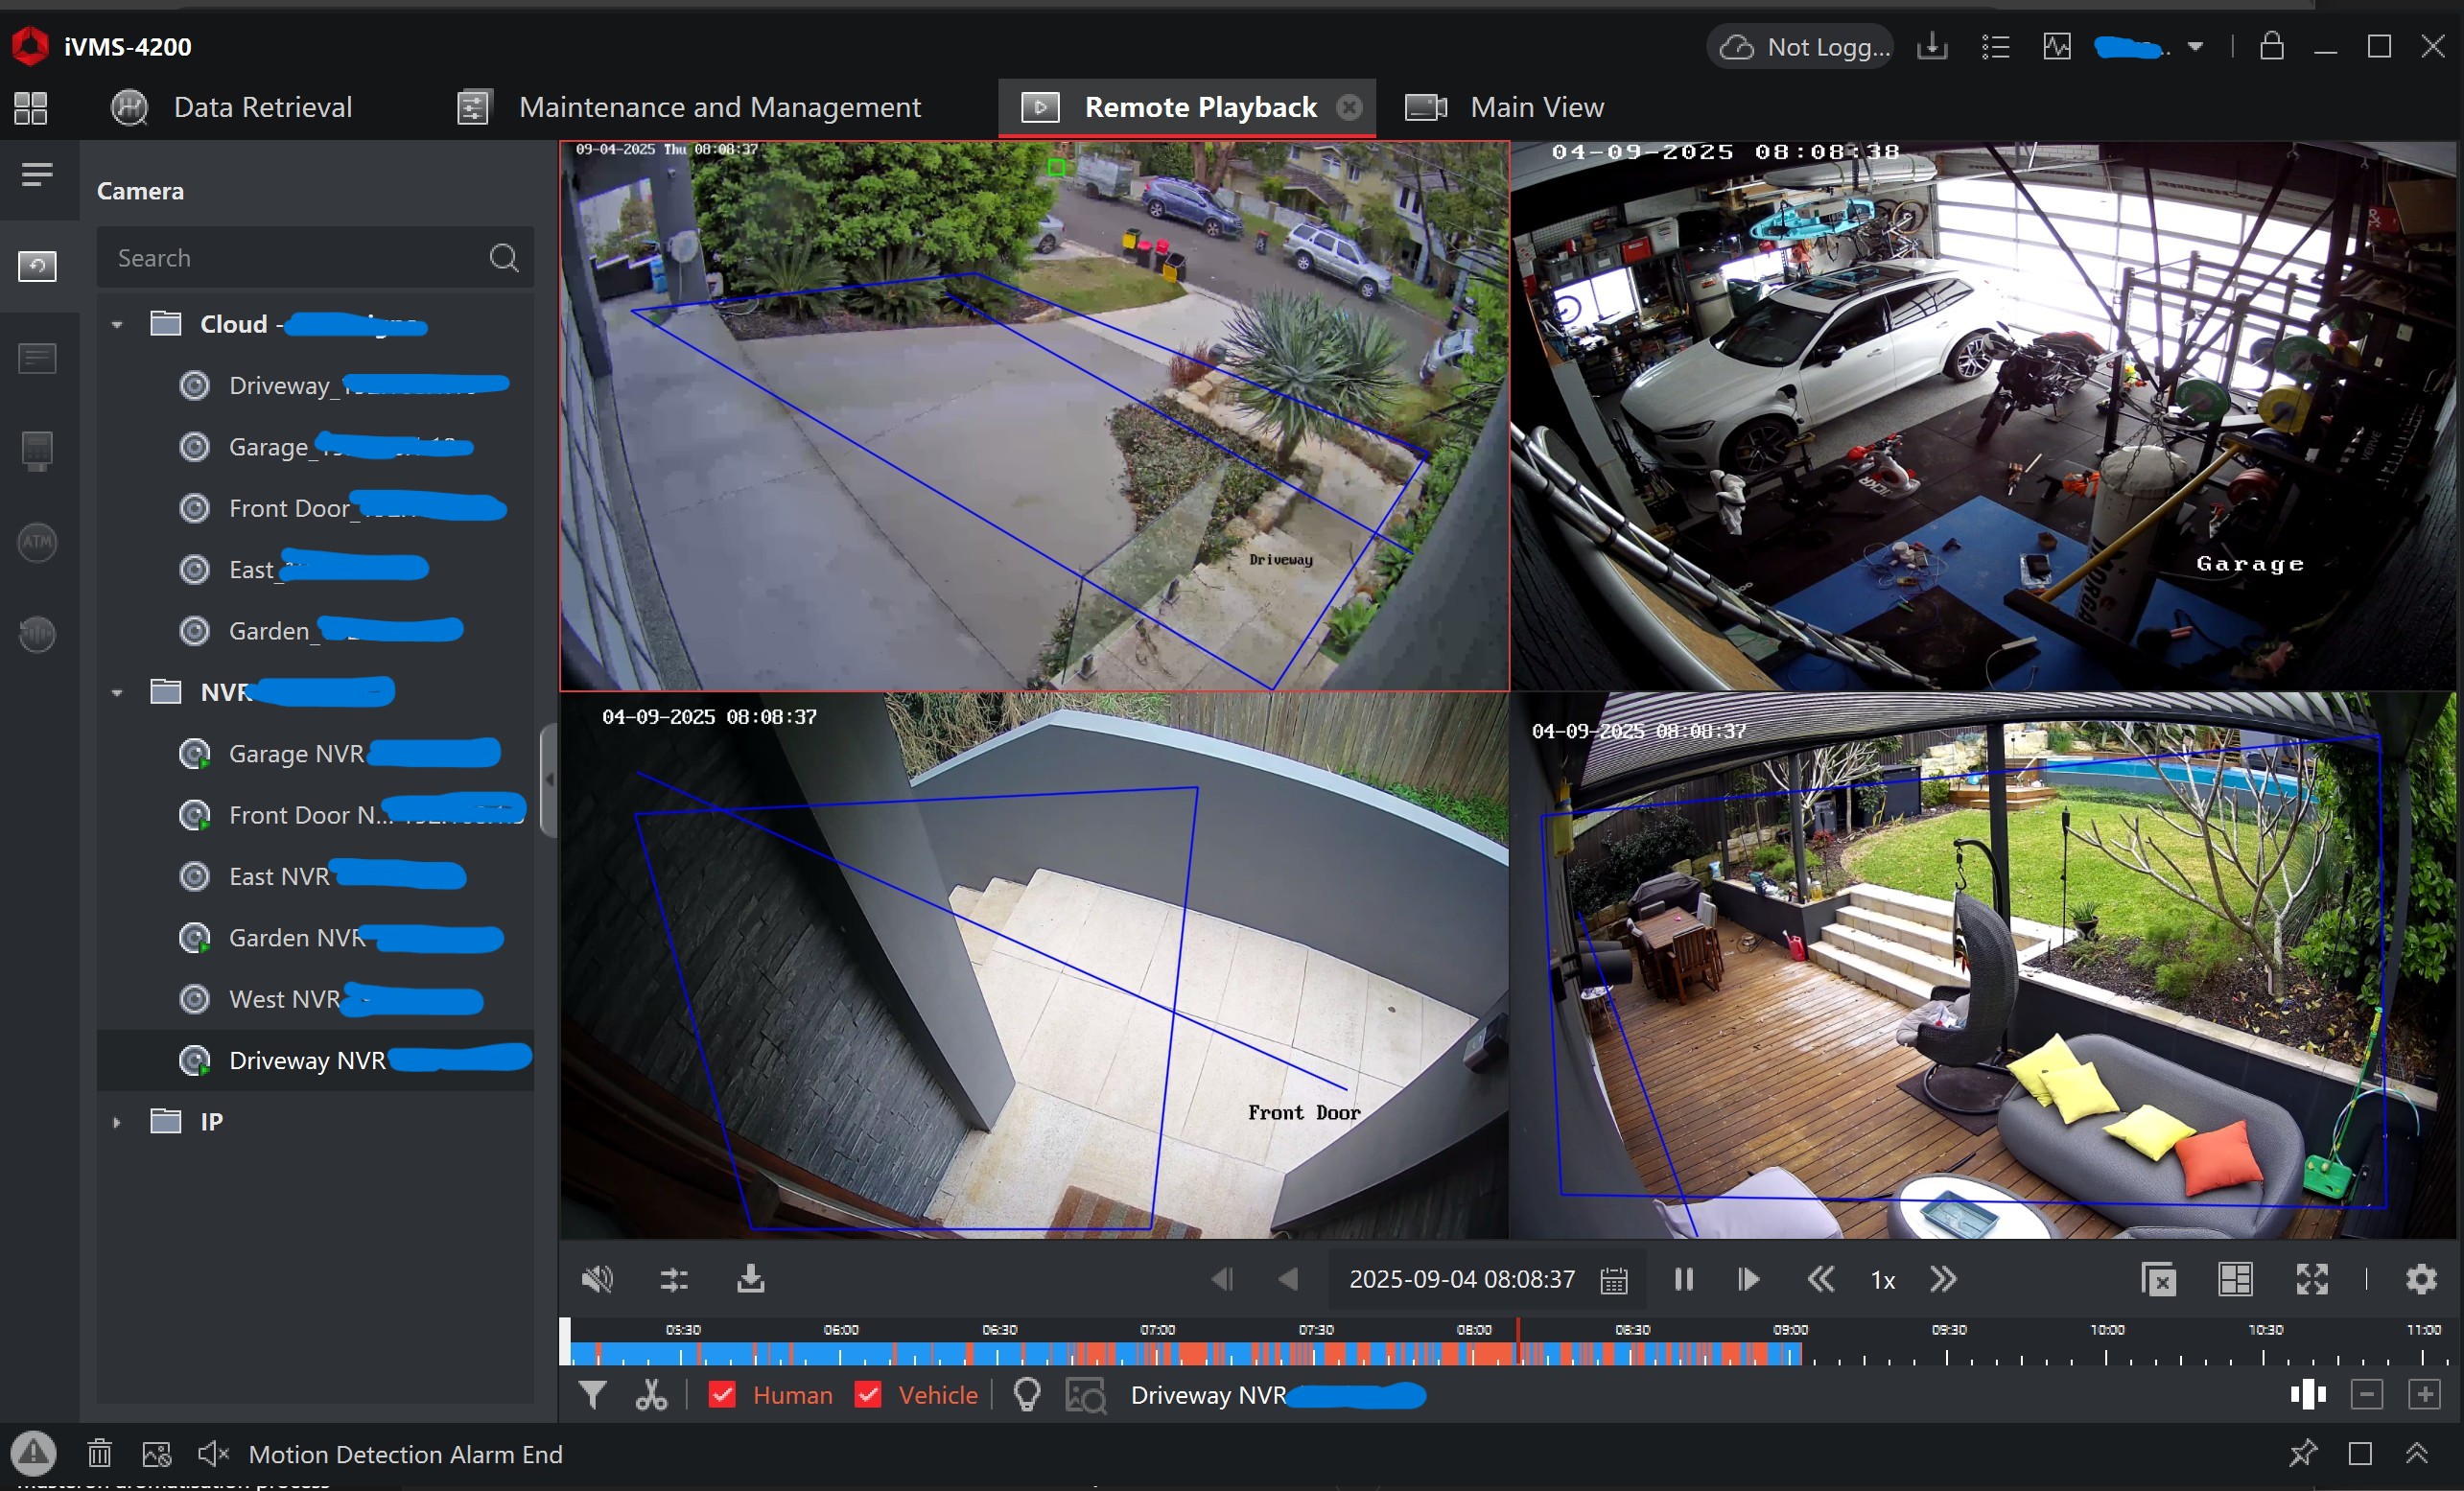Switch to the Main View tab

1536,107
